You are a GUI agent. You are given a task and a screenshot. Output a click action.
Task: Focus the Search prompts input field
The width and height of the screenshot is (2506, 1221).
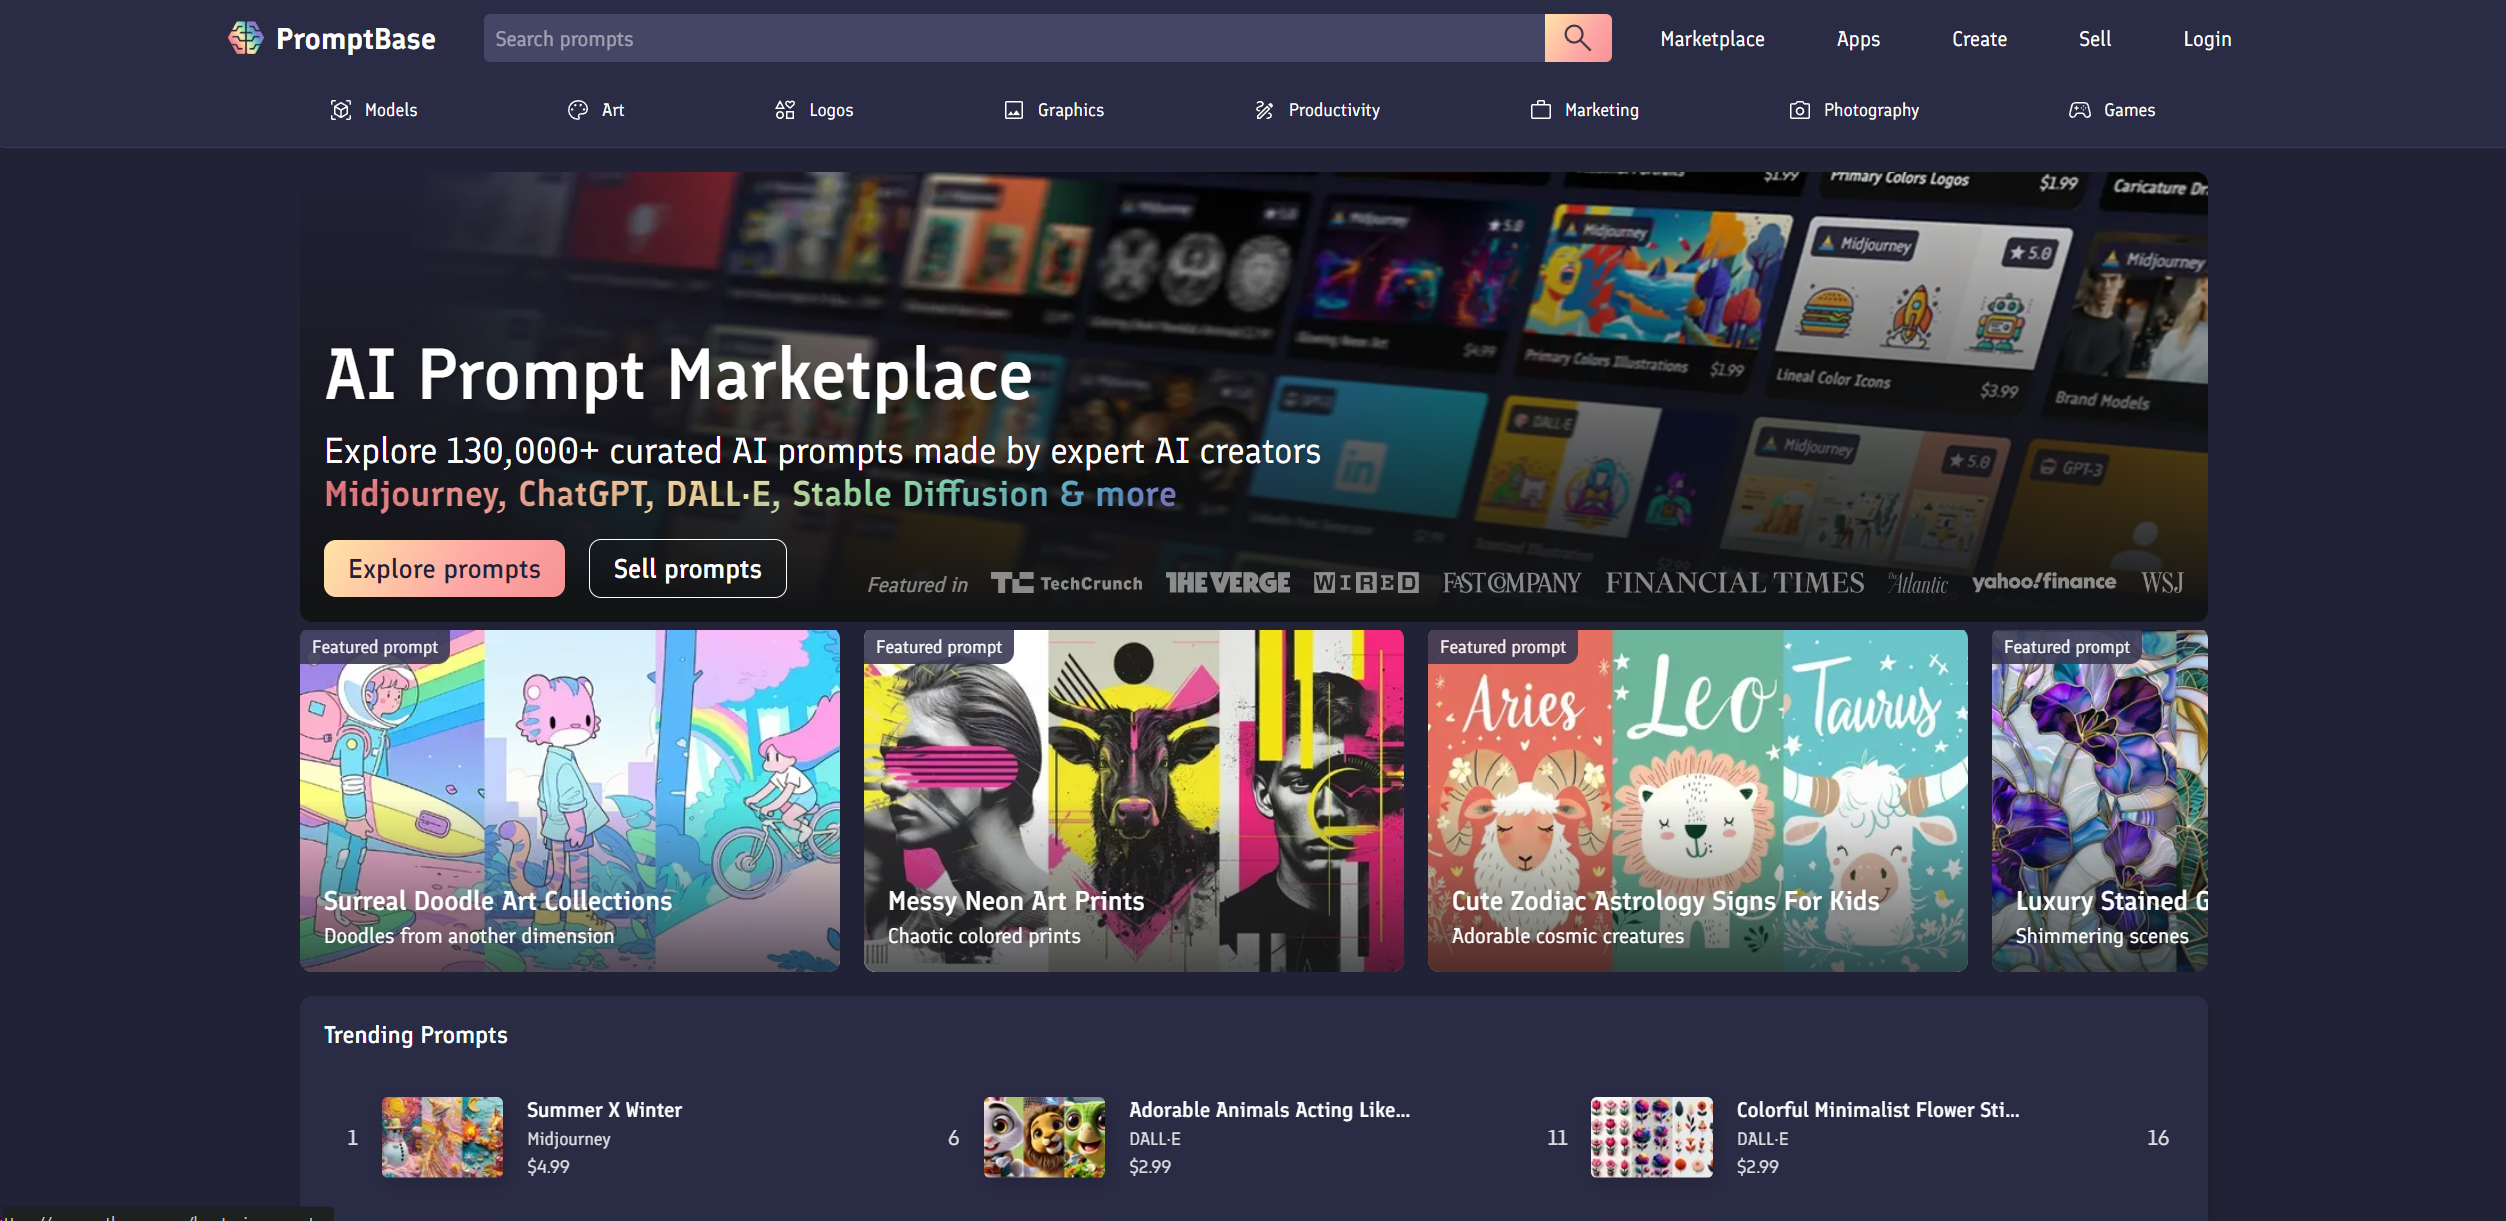[x=1013, y=39]
